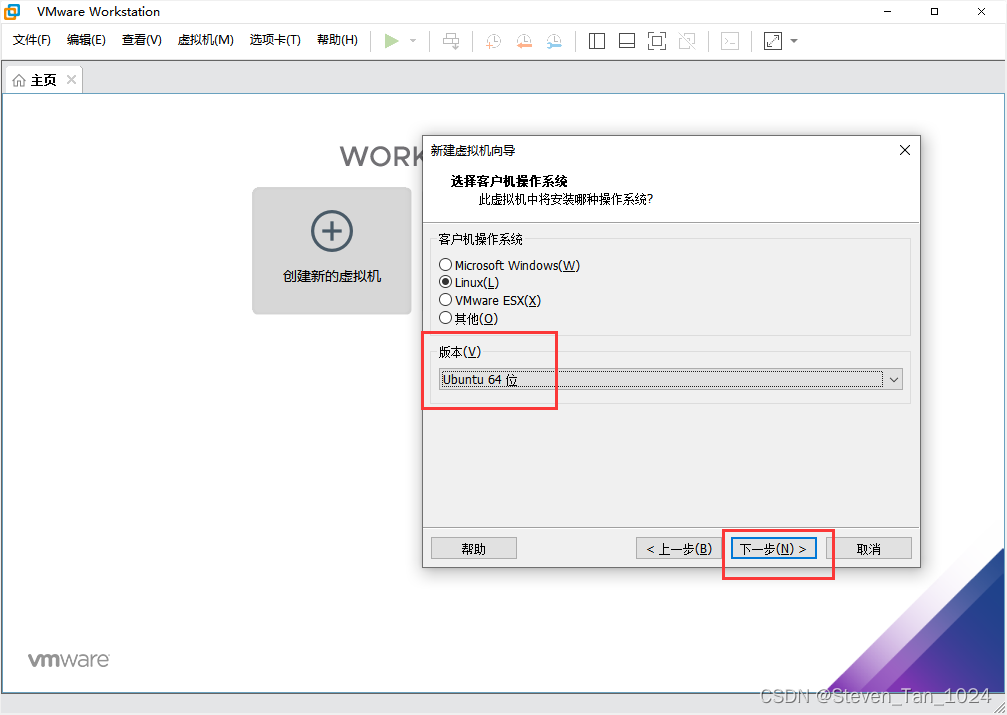Open the power options dropdown arrow
Screen dimensions: 1007x715
coord(413,41)
